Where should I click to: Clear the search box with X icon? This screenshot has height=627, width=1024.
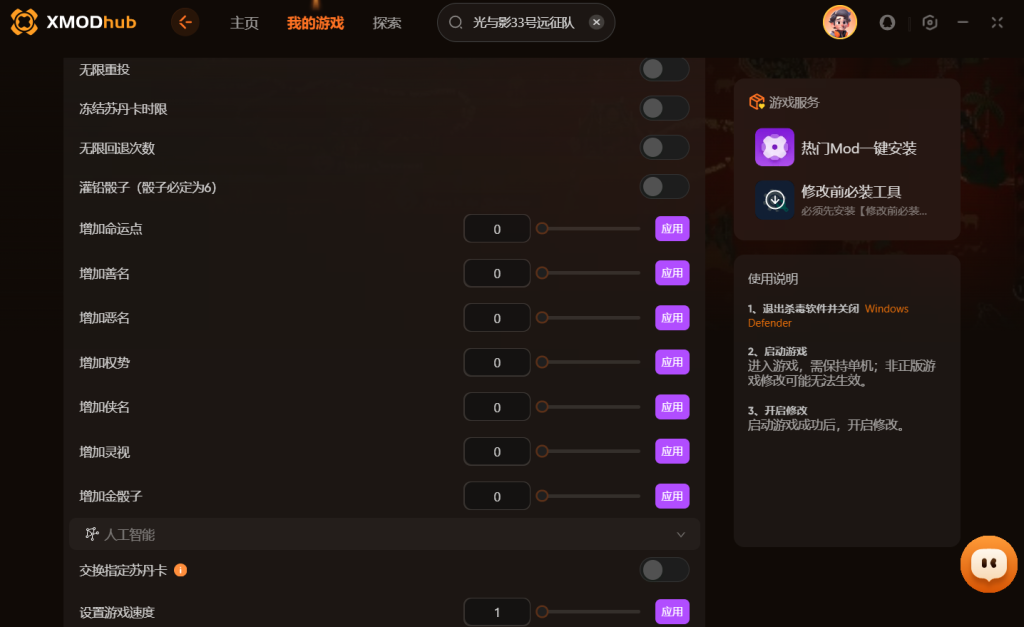pos(596,22)
